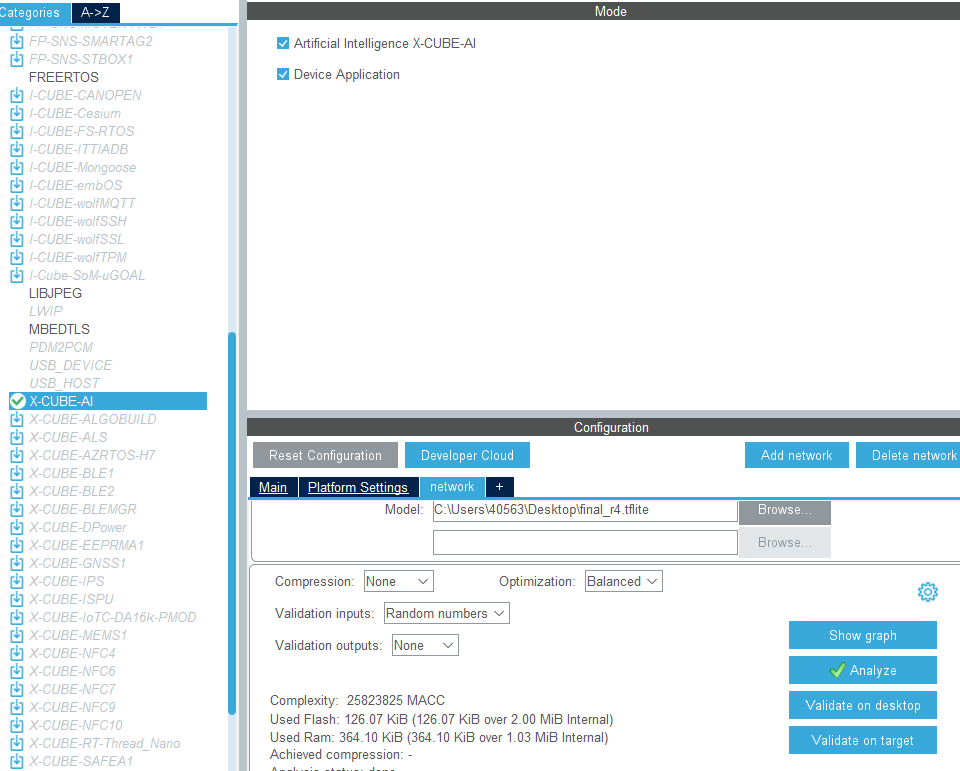
Task: Click download icon next to X-CUBE-ALS
Action: [17, 437]
